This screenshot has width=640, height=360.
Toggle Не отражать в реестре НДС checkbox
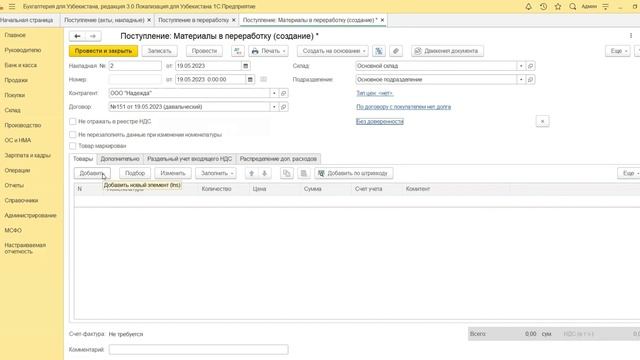pos(73,122)
